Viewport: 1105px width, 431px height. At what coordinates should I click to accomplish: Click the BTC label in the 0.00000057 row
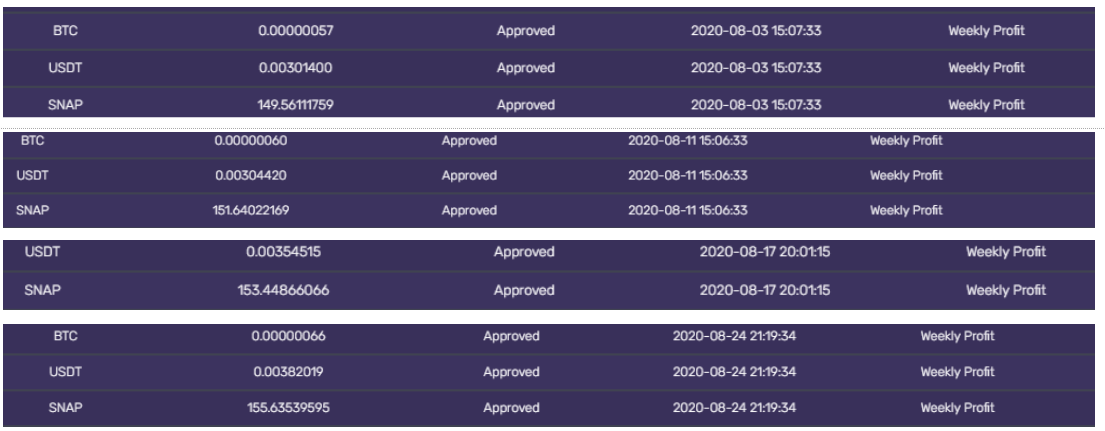click(x=66, y=31)
